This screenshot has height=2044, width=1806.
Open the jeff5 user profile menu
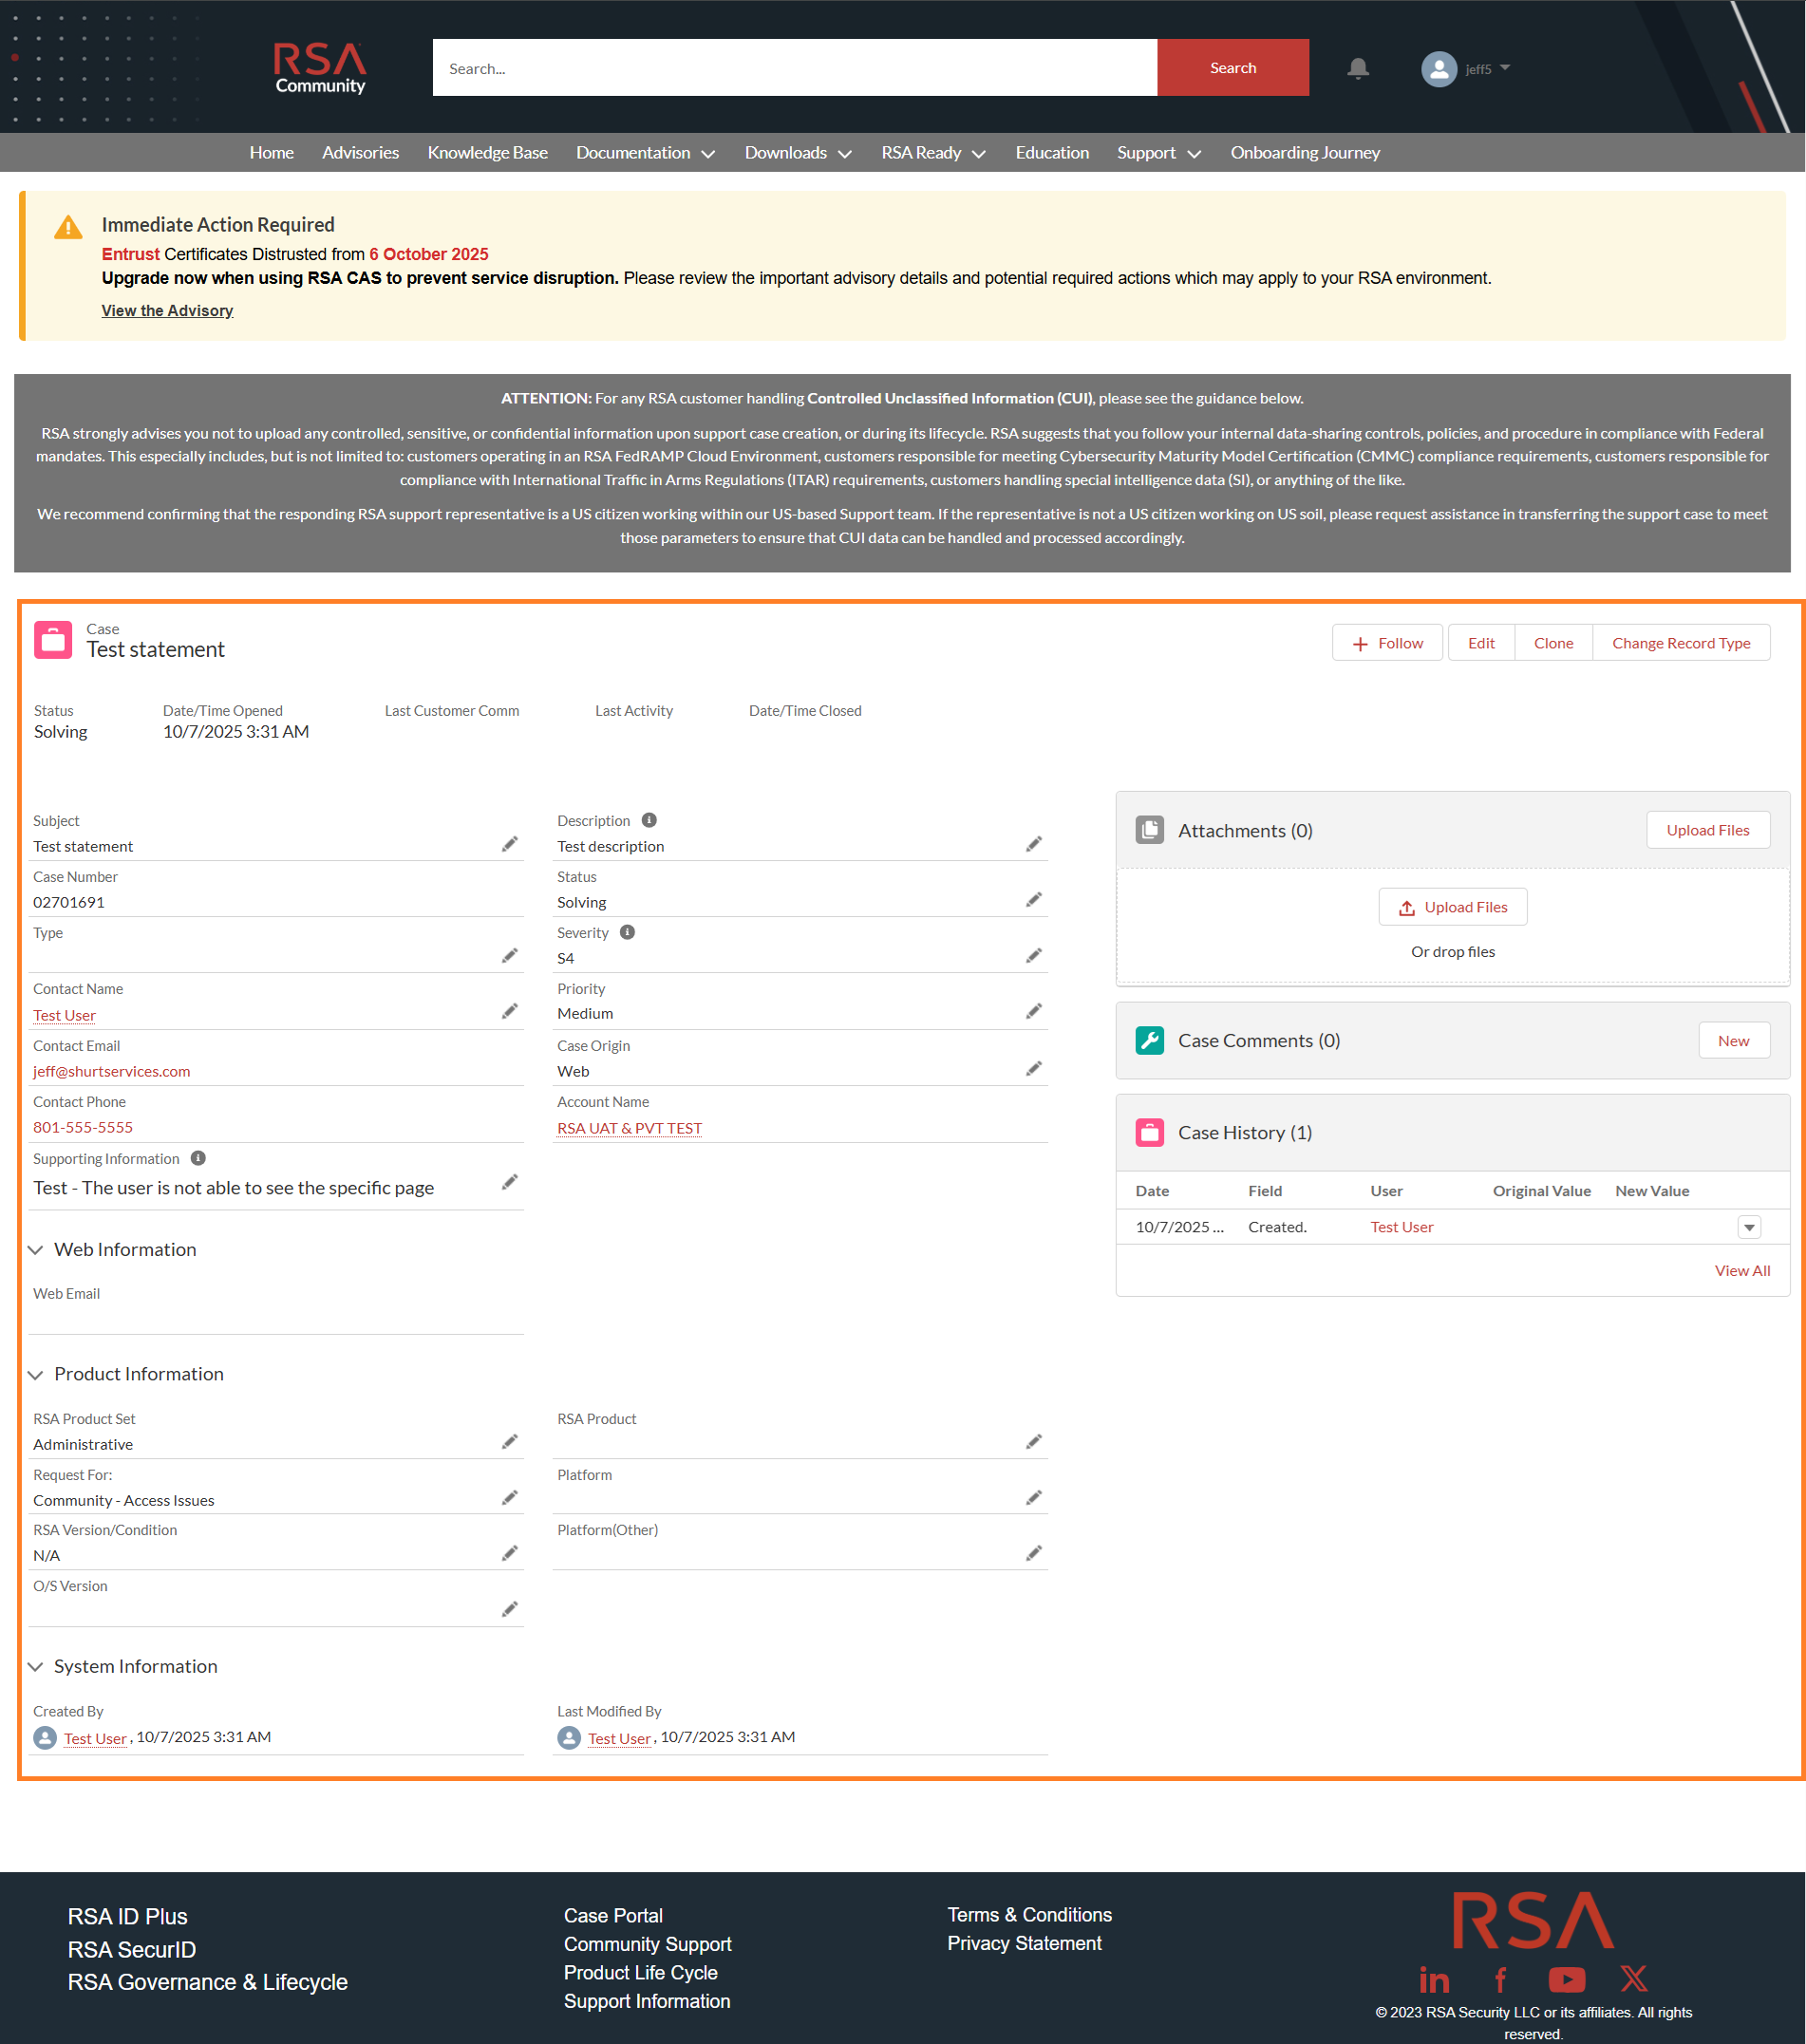click(1465, 69)
